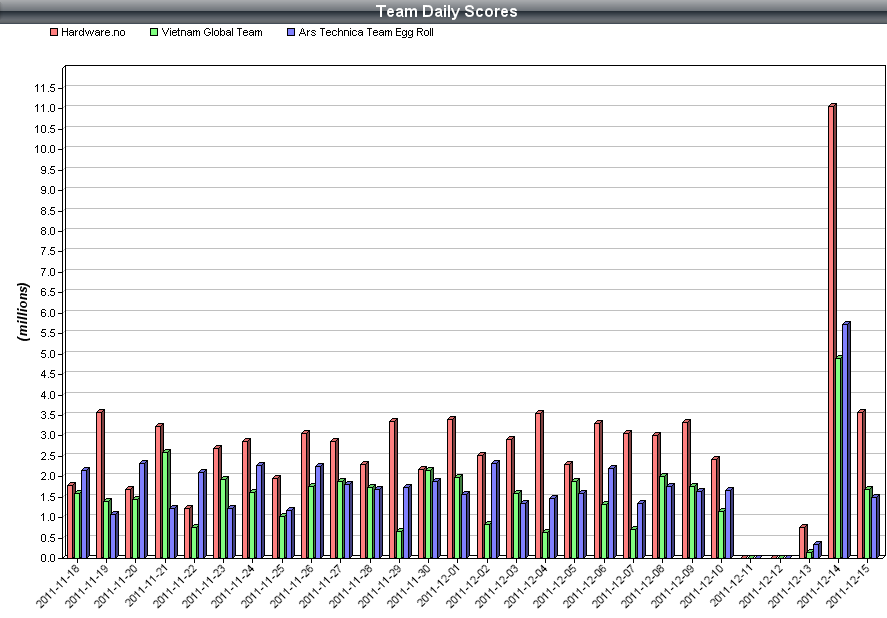Click the 2011-12-14 date label

(819, 584)
